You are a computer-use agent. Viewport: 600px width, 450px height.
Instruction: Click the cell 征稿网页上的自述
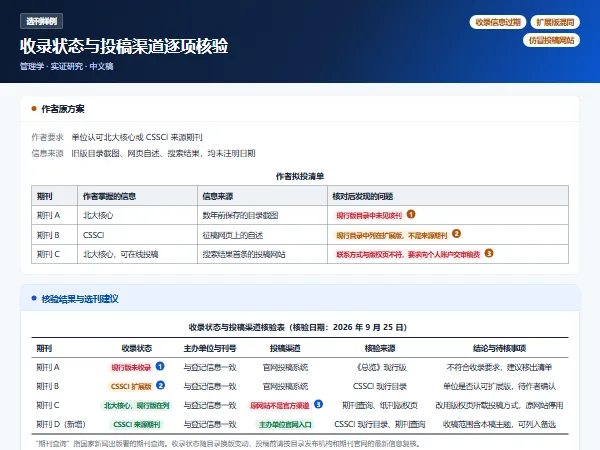tap(233, 235)
